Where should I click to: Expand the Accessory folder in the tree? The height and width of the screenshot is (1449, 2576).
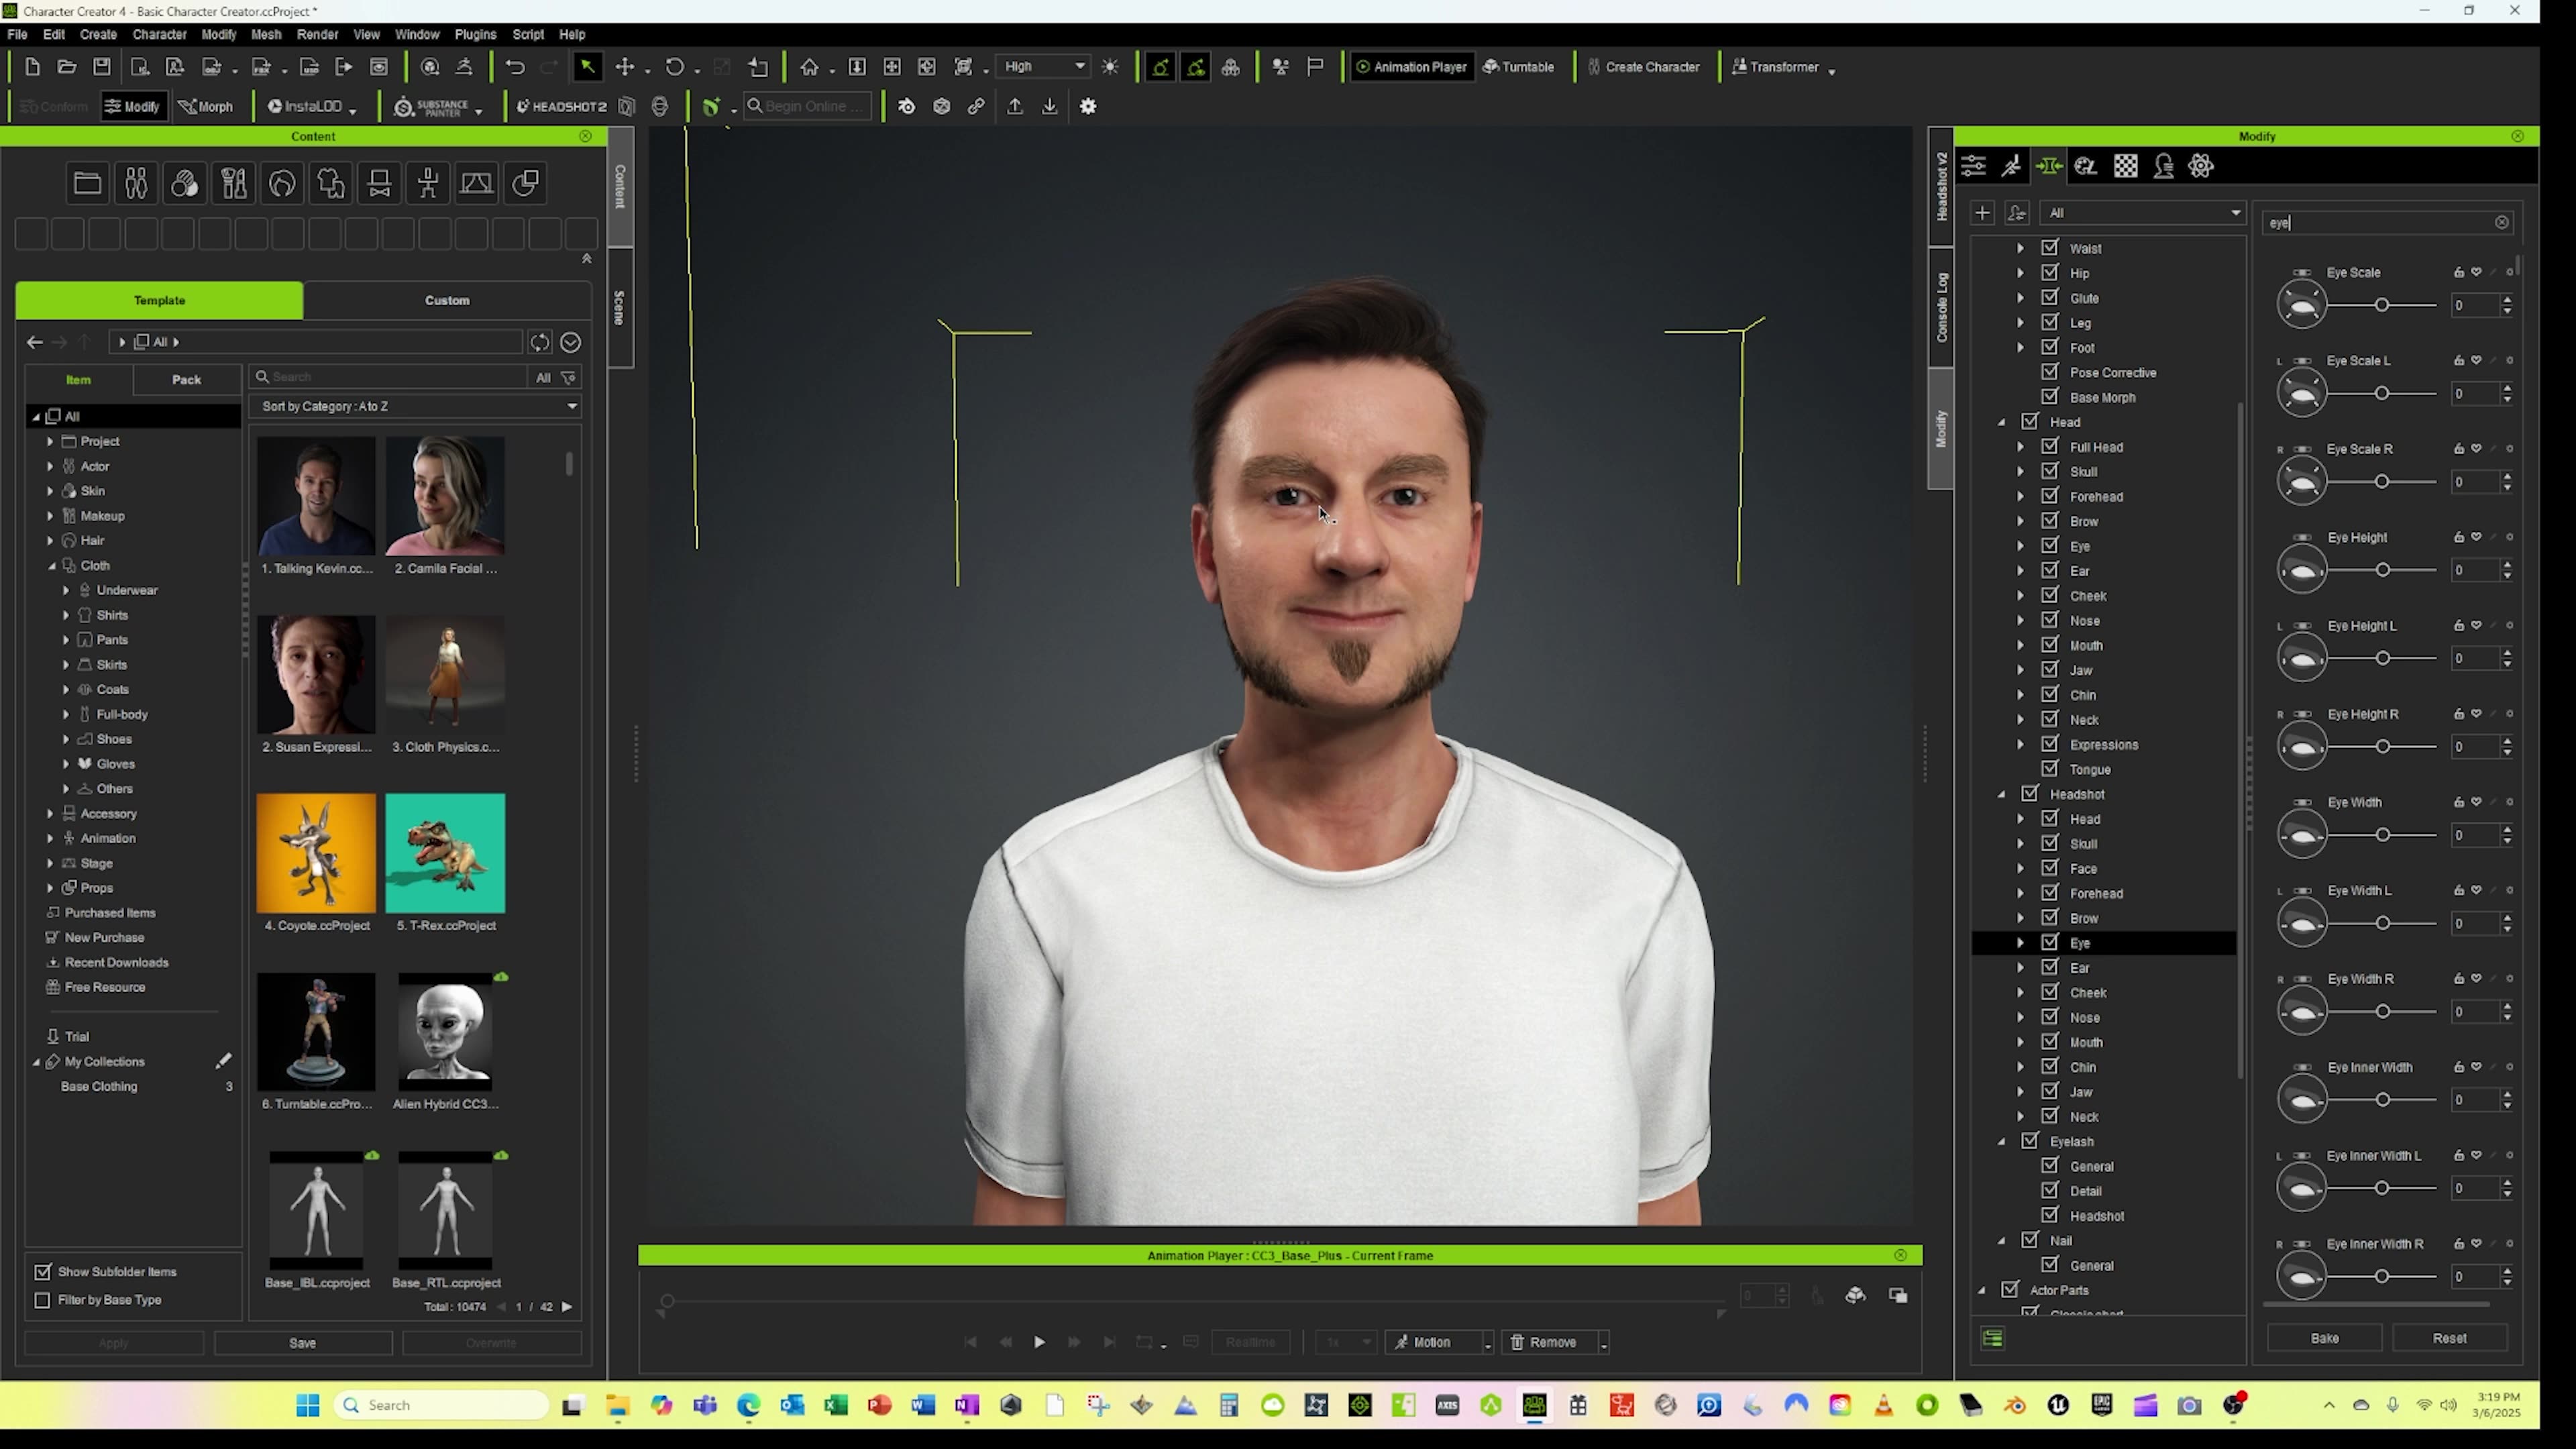(x=49, y=813)
